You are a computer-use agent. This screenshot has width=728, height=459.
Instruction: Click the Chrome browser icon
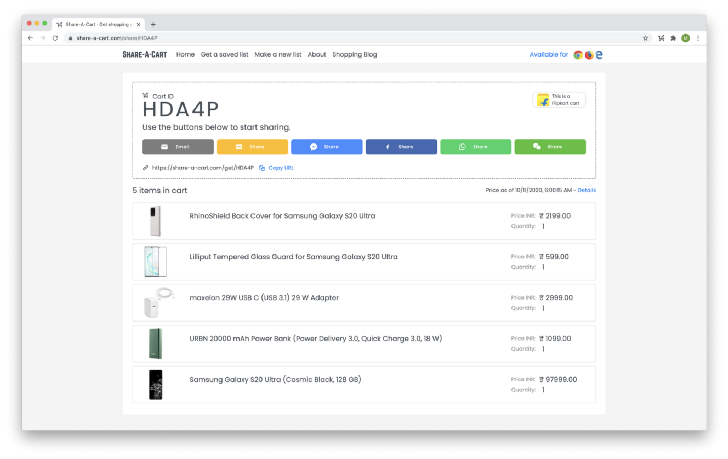pos(578,55)
